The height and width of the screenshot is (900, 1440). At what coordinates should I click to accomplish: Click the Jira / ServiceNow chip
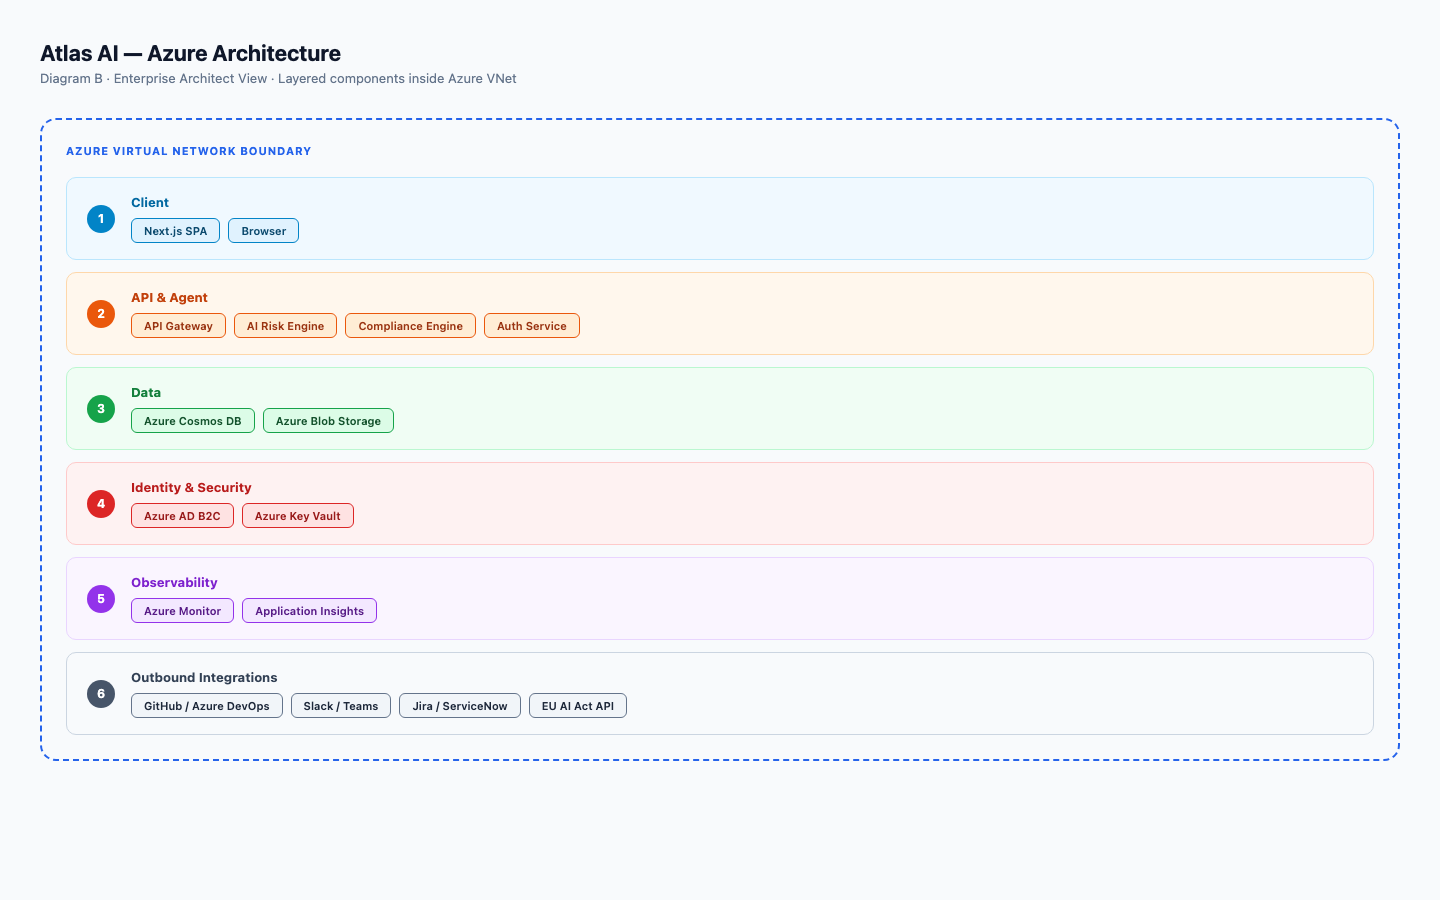coord(460,706)
